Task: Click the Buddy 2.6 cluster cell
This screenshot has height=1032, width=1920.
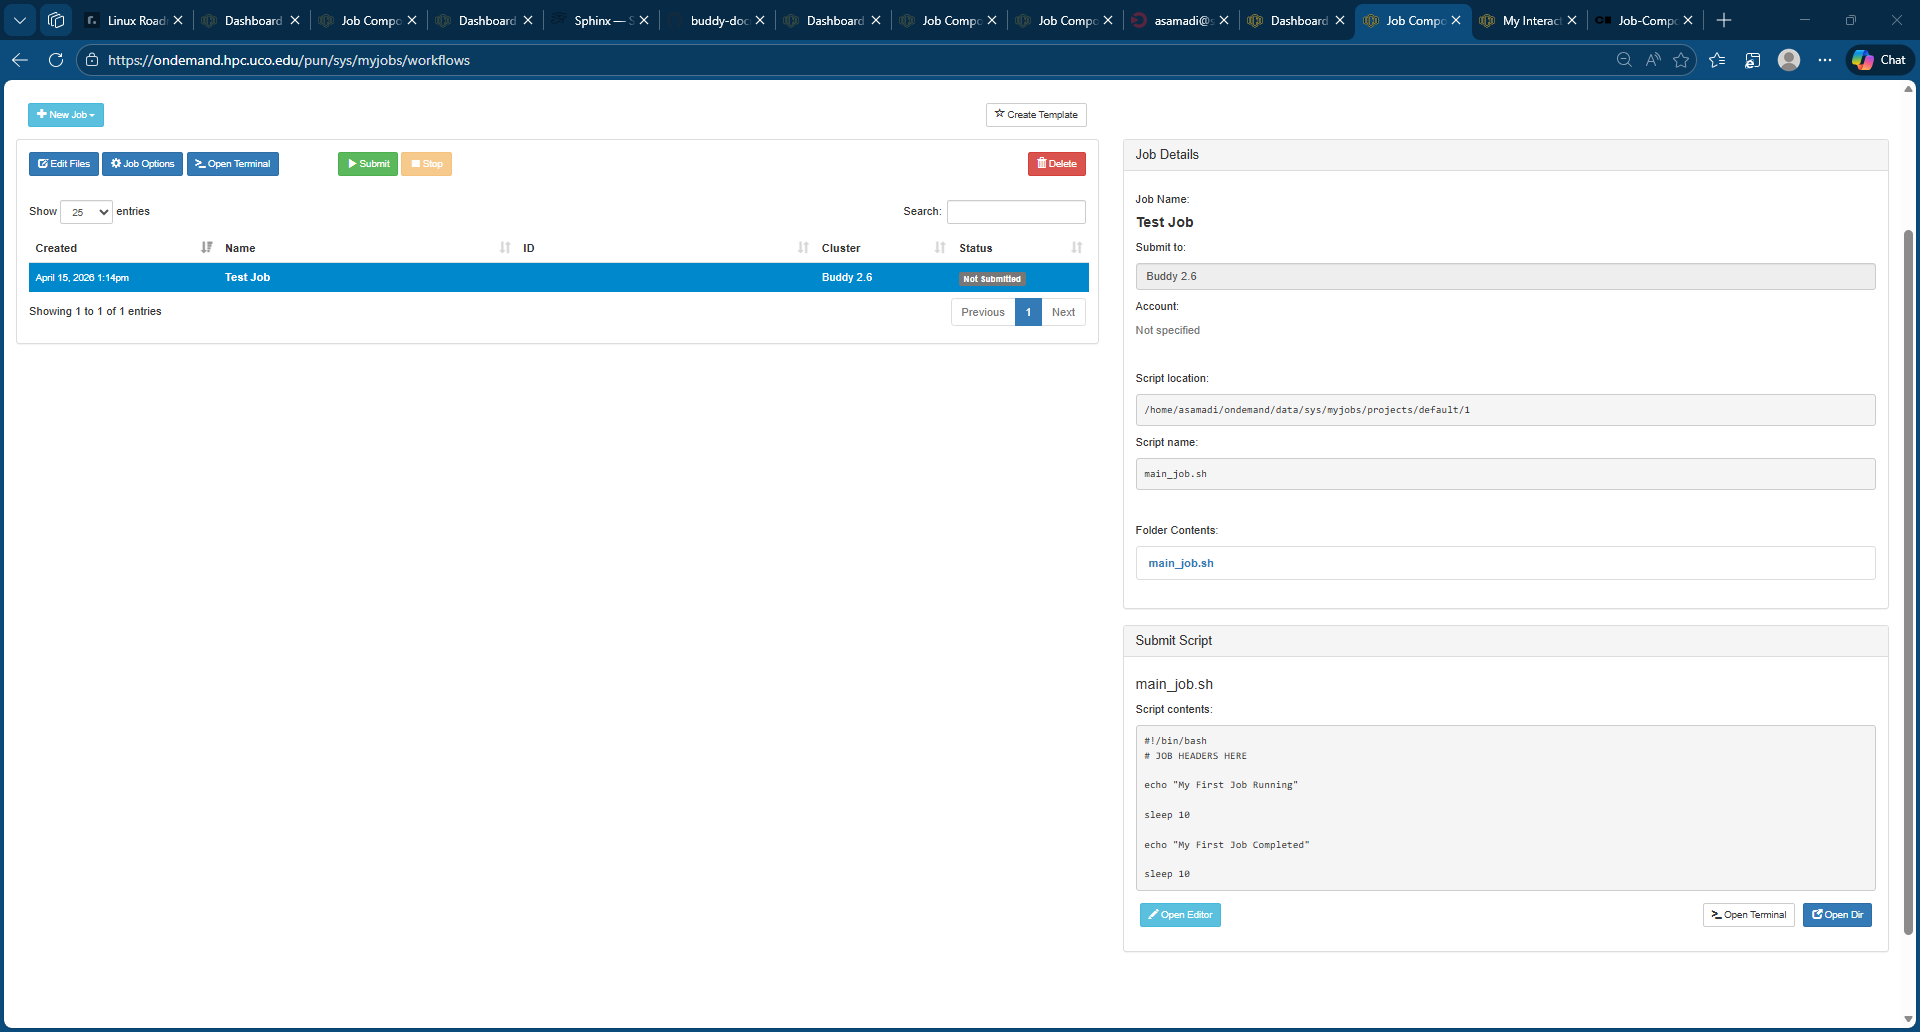Action: tap(847, 278)
